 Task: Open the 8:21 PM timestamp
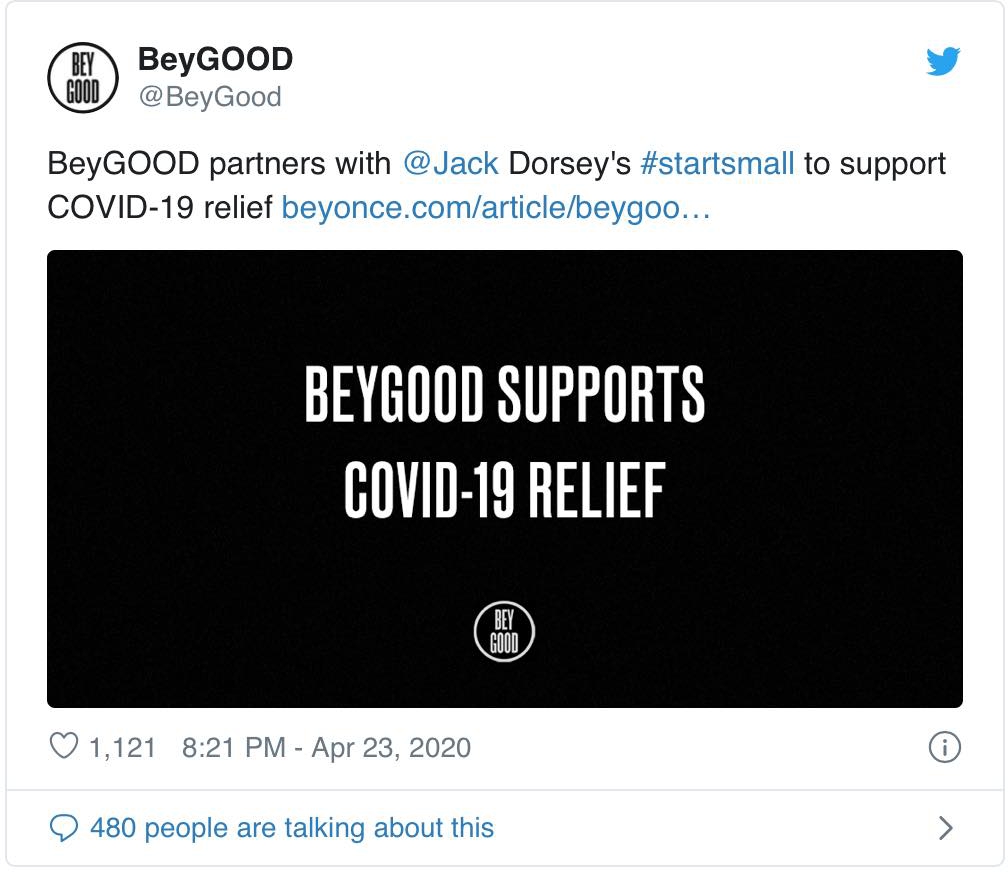(x=233, y=748)
